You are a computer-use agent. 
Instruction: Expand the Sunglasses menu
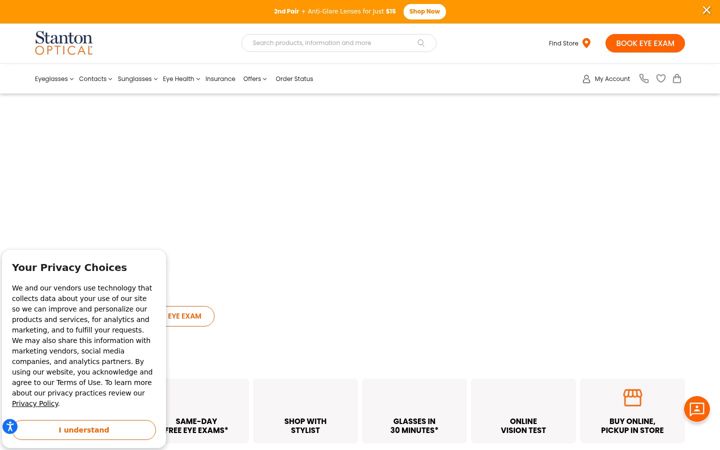[x=137, y=79]
